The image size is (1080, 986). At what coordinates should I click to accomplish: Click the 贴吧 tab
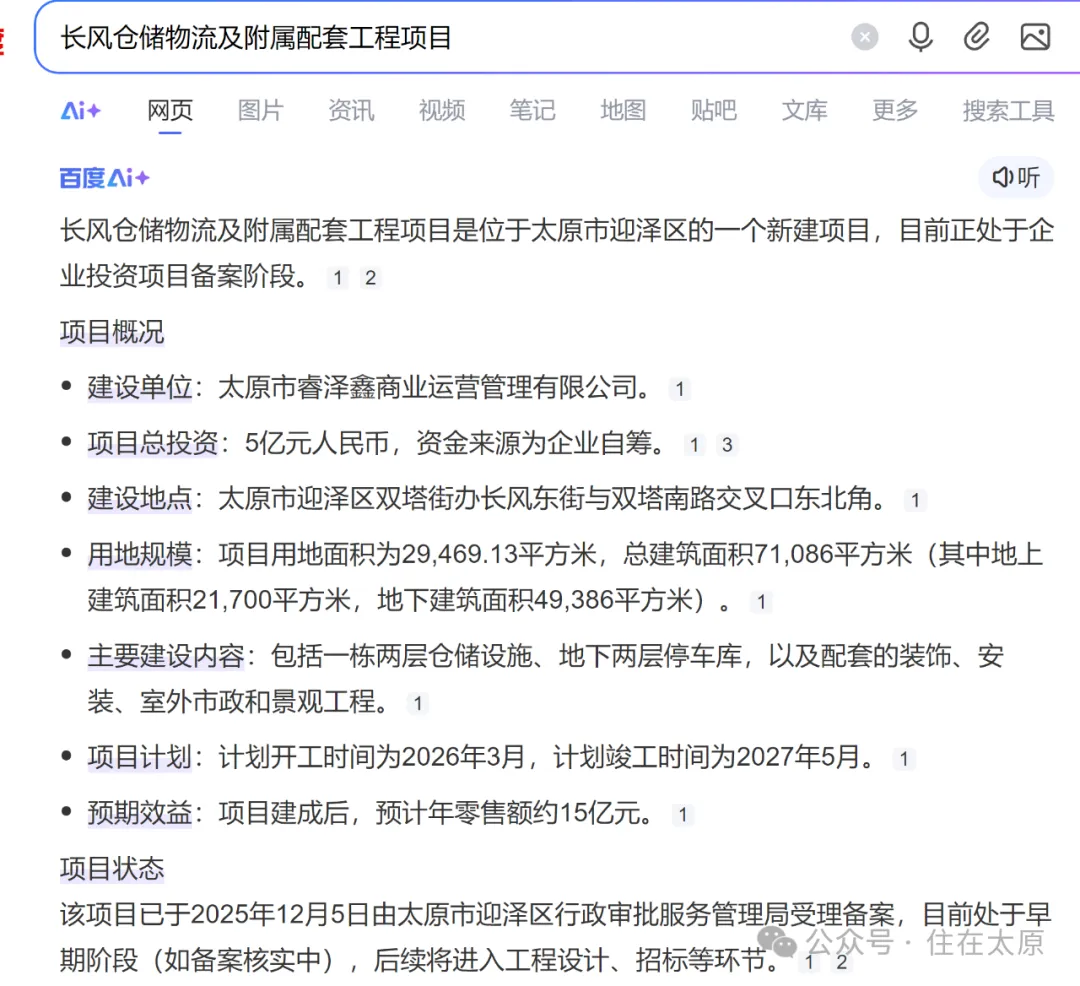[714, 111]
